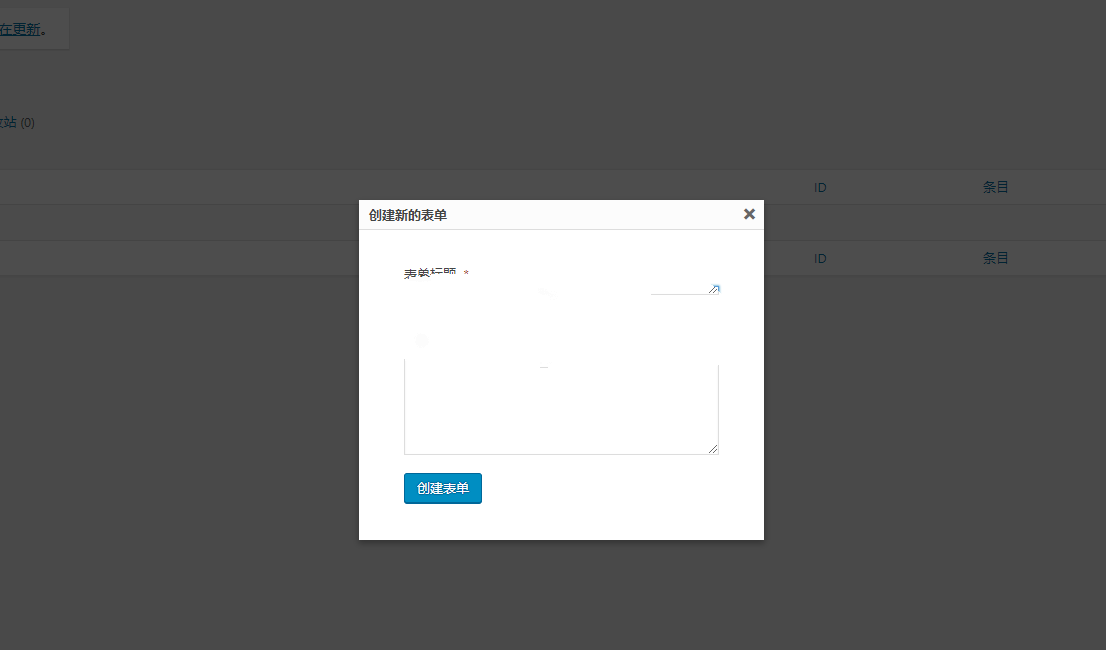
Task: Click the resize grip on the title field
Action: click(714, 289)
